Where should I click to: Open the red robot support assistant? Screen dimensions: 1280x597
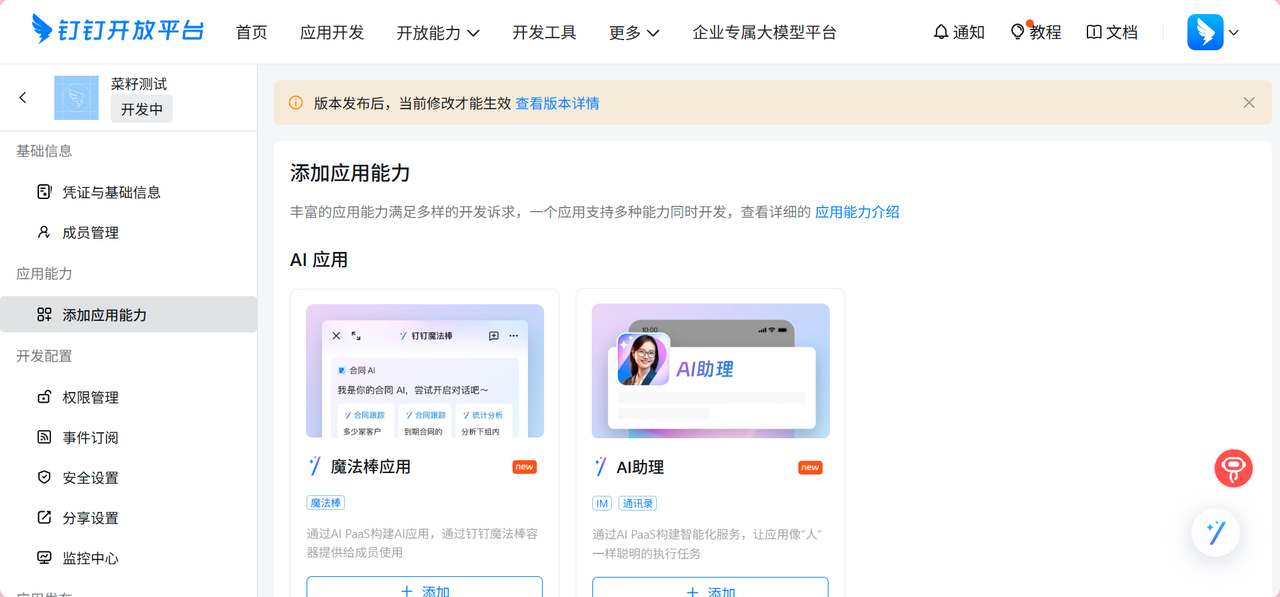coord(1233,468)
